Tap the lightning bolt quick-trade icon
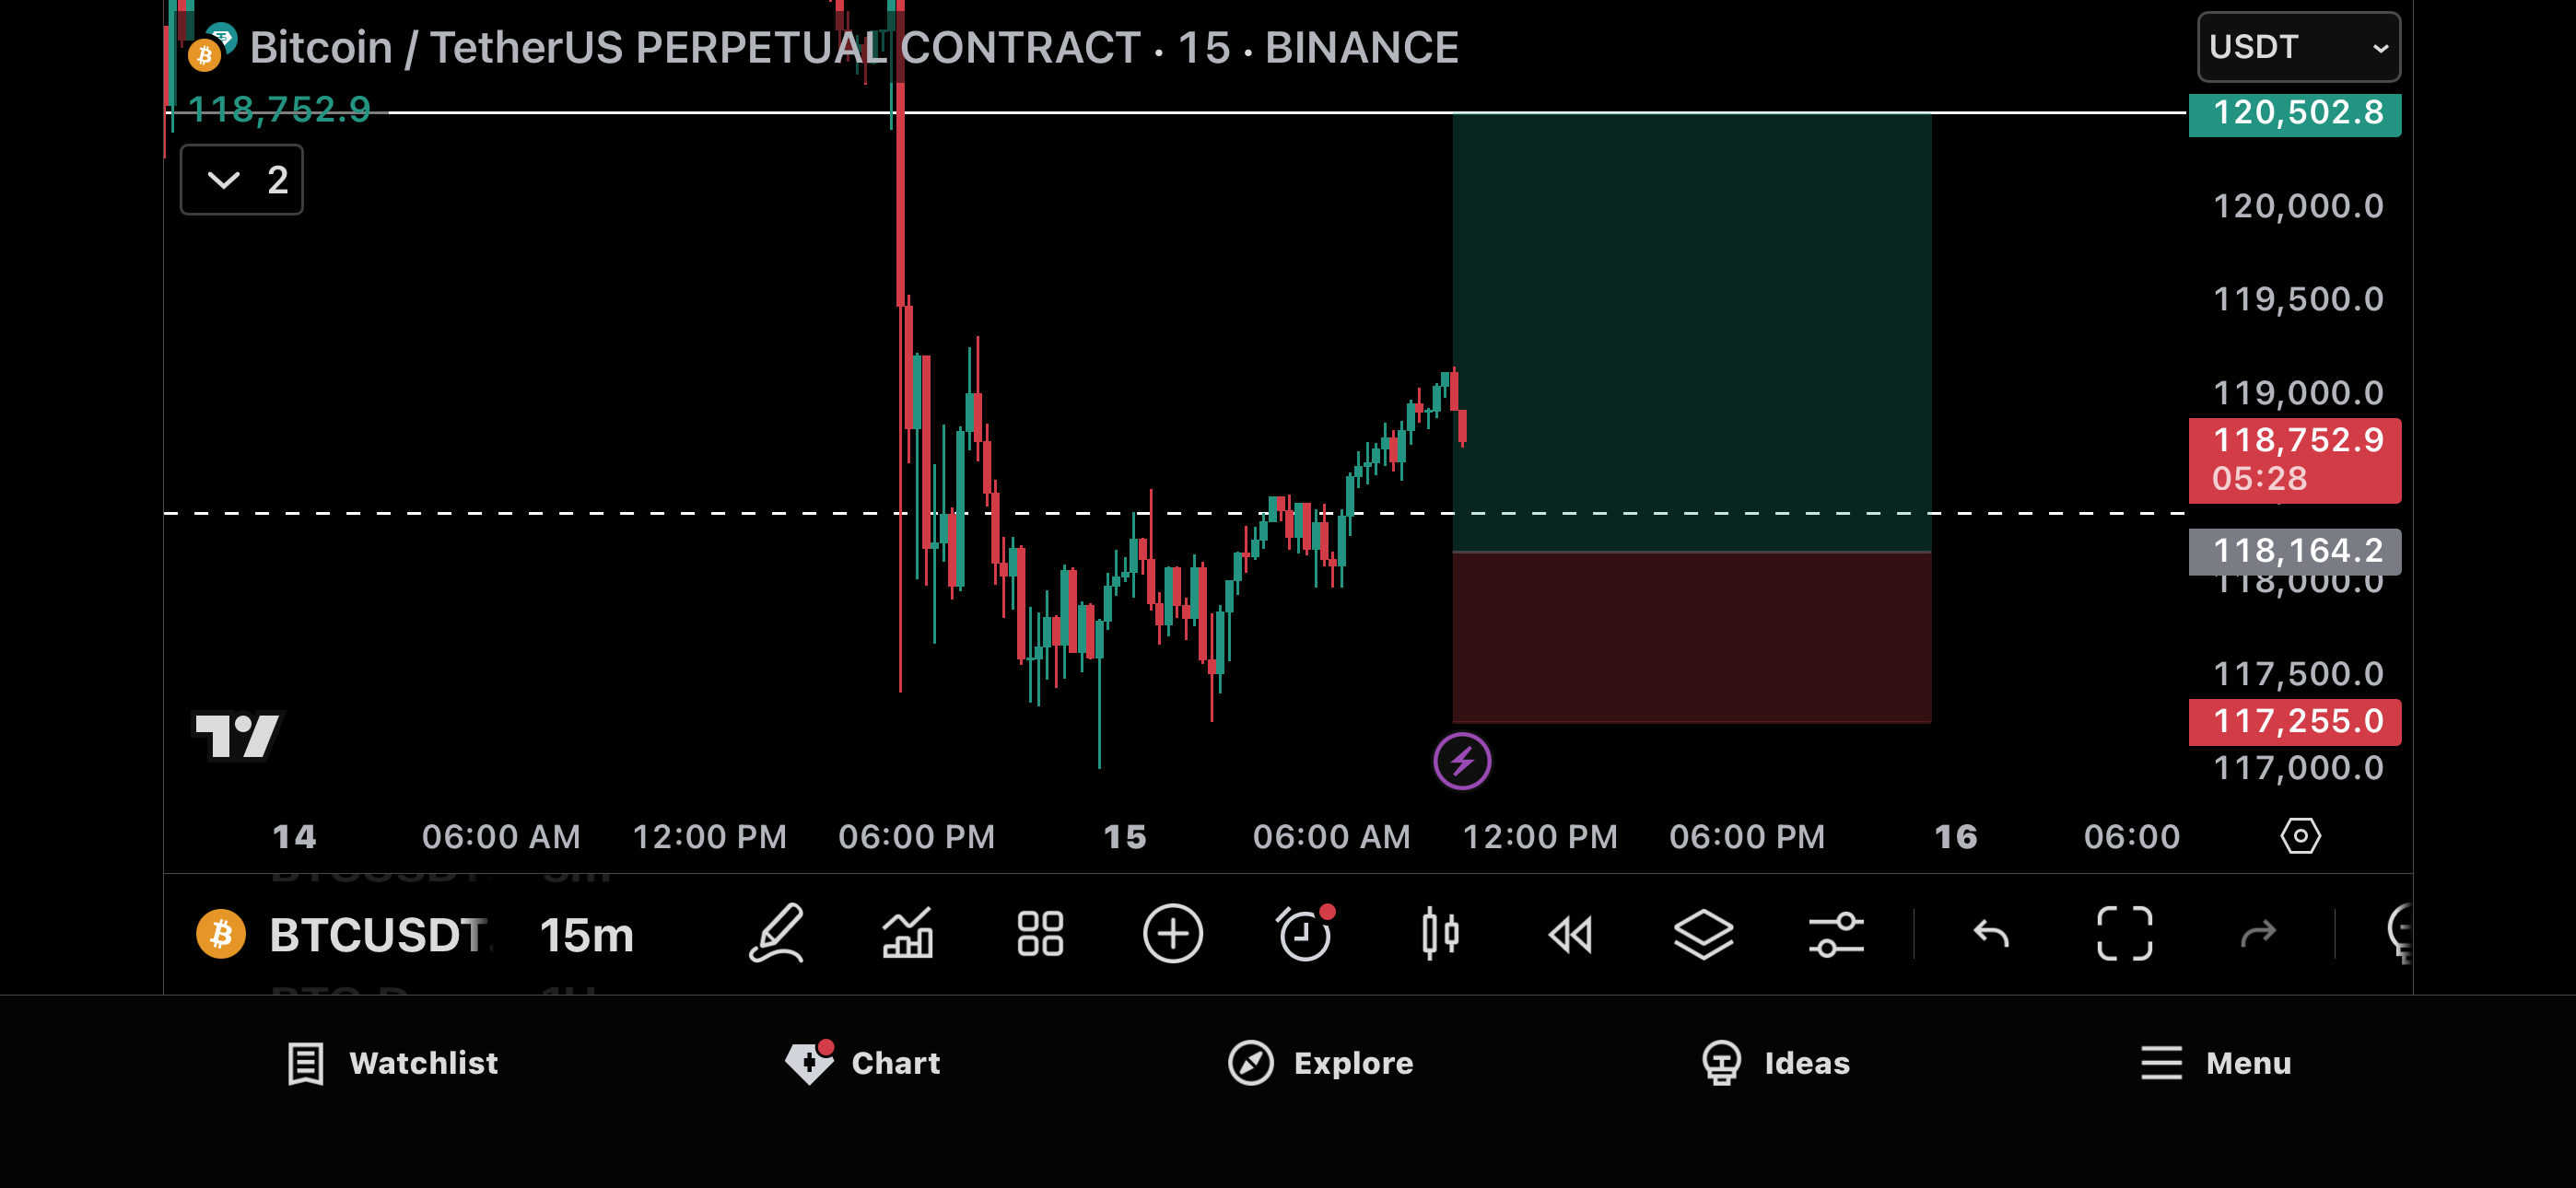2576x1188 pixels. pos(1463,761)
